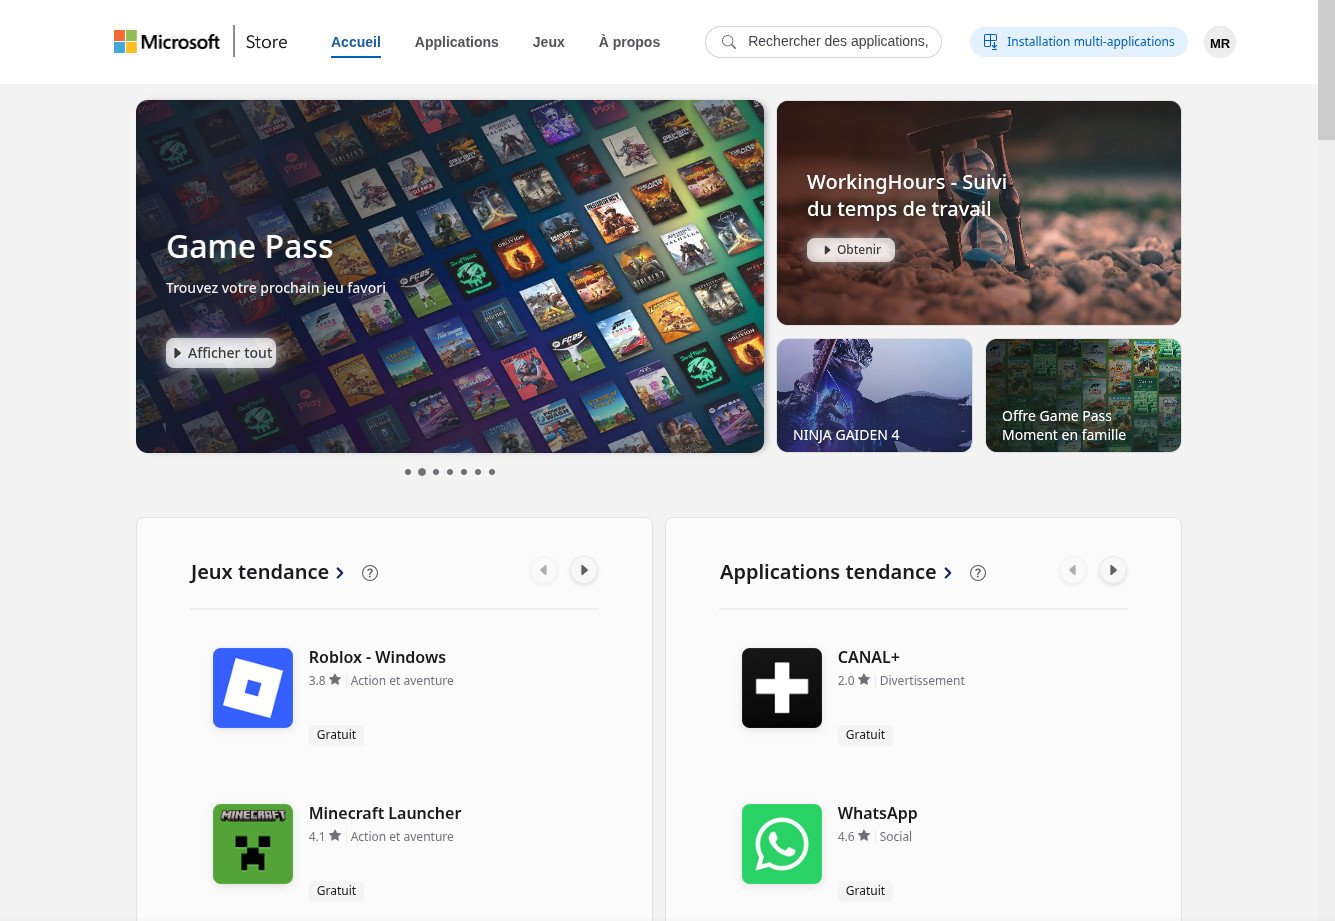Viewport: 1335px width, 921px height.
Task: Select the last carousel indicator dot
Action: [492, 472]
